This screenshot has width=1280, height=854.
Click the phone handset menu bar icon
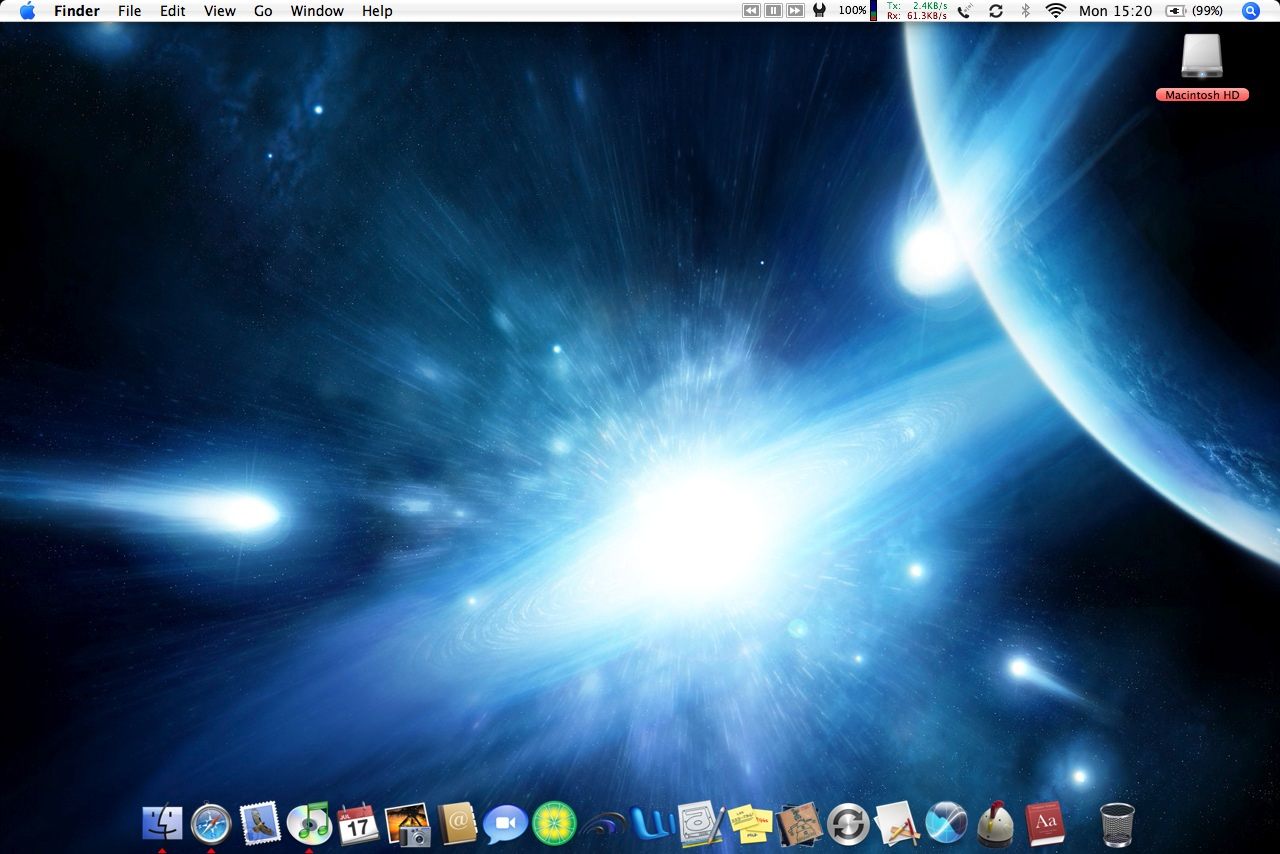965,11
